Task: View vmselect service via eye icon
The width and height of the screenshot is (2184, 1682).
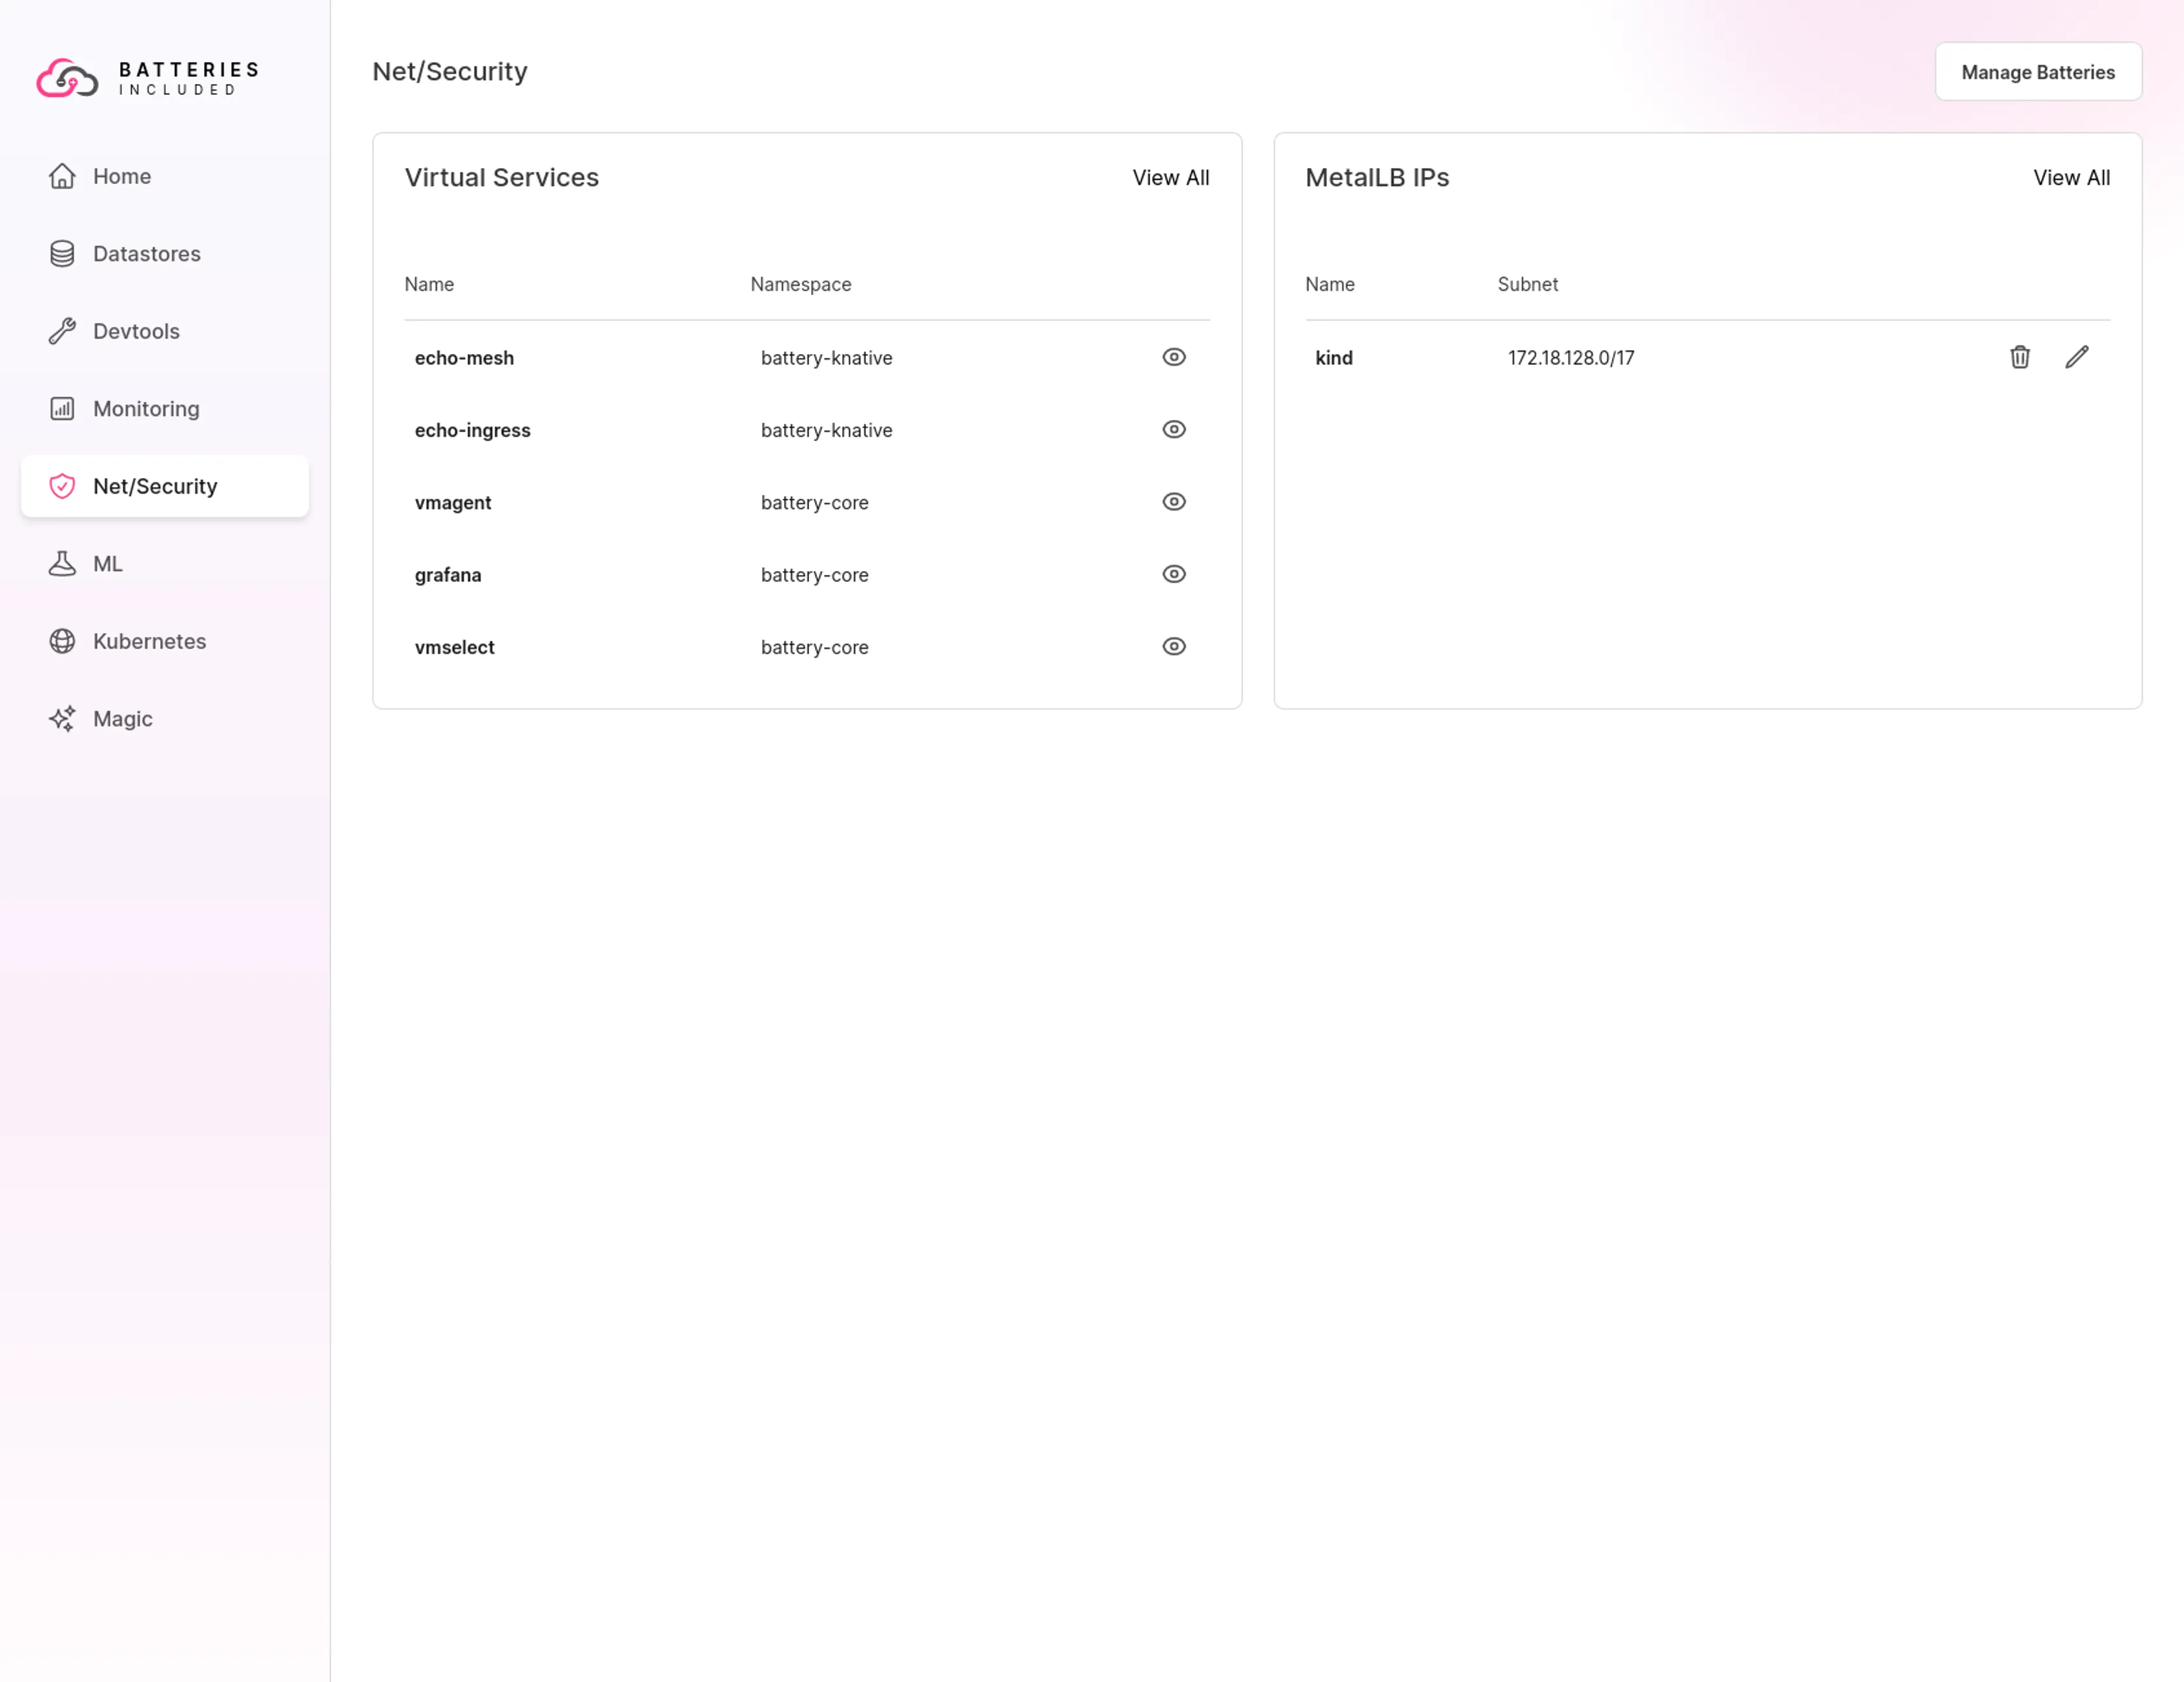Action: coord(1173,646)
